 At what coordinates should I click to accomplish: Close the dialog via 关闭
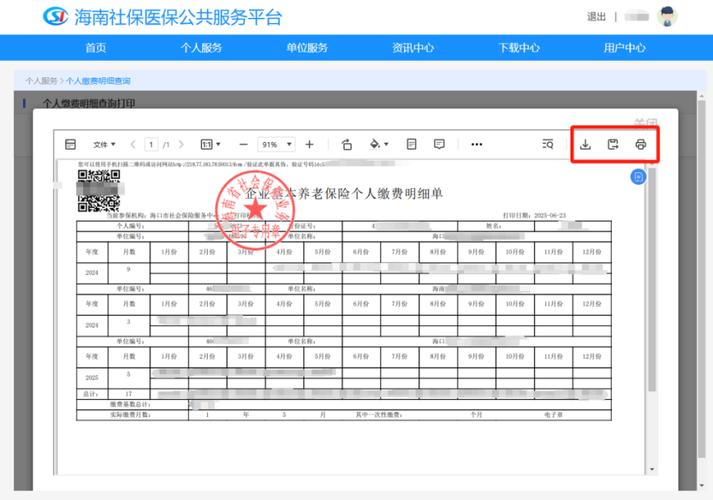tap(646, 123)
